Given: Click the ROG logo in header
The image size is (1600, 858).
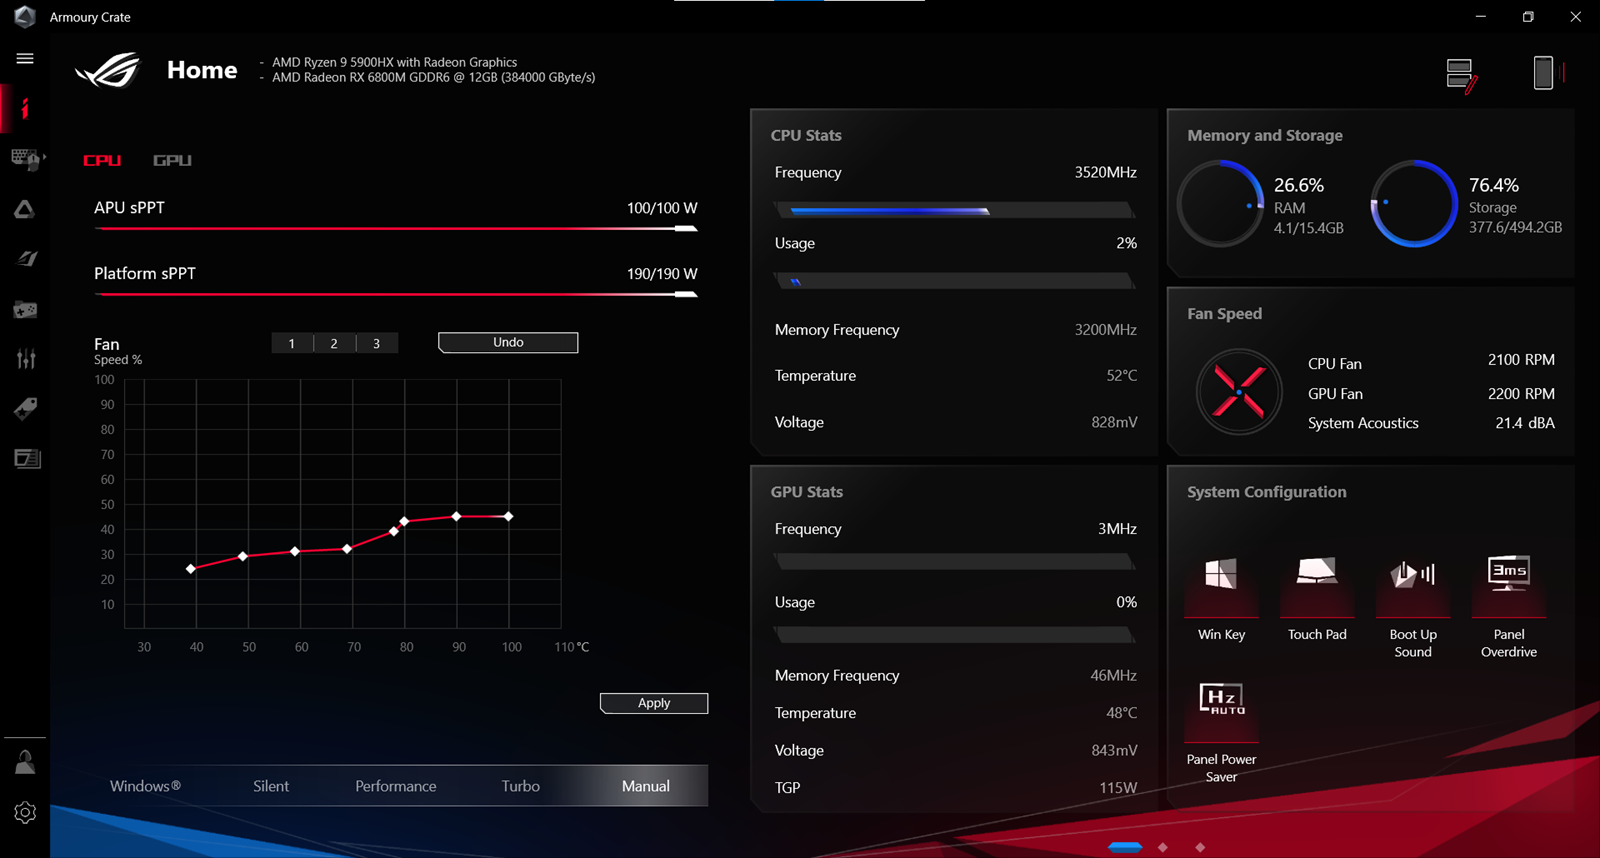Looking at the screenshot, I should [108, 69].
